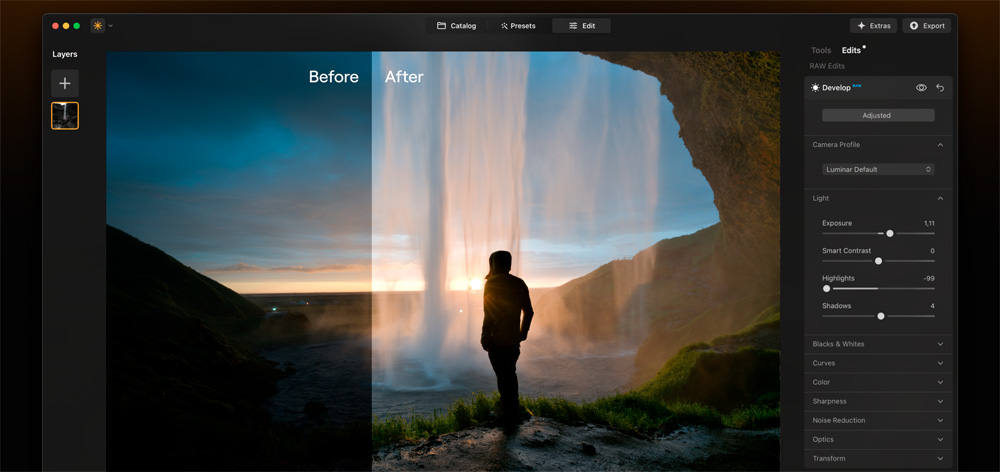The image size is (1000, 472).
Task: Toggle Develop visibility with eye icon
Action: (x=921, y=88)
